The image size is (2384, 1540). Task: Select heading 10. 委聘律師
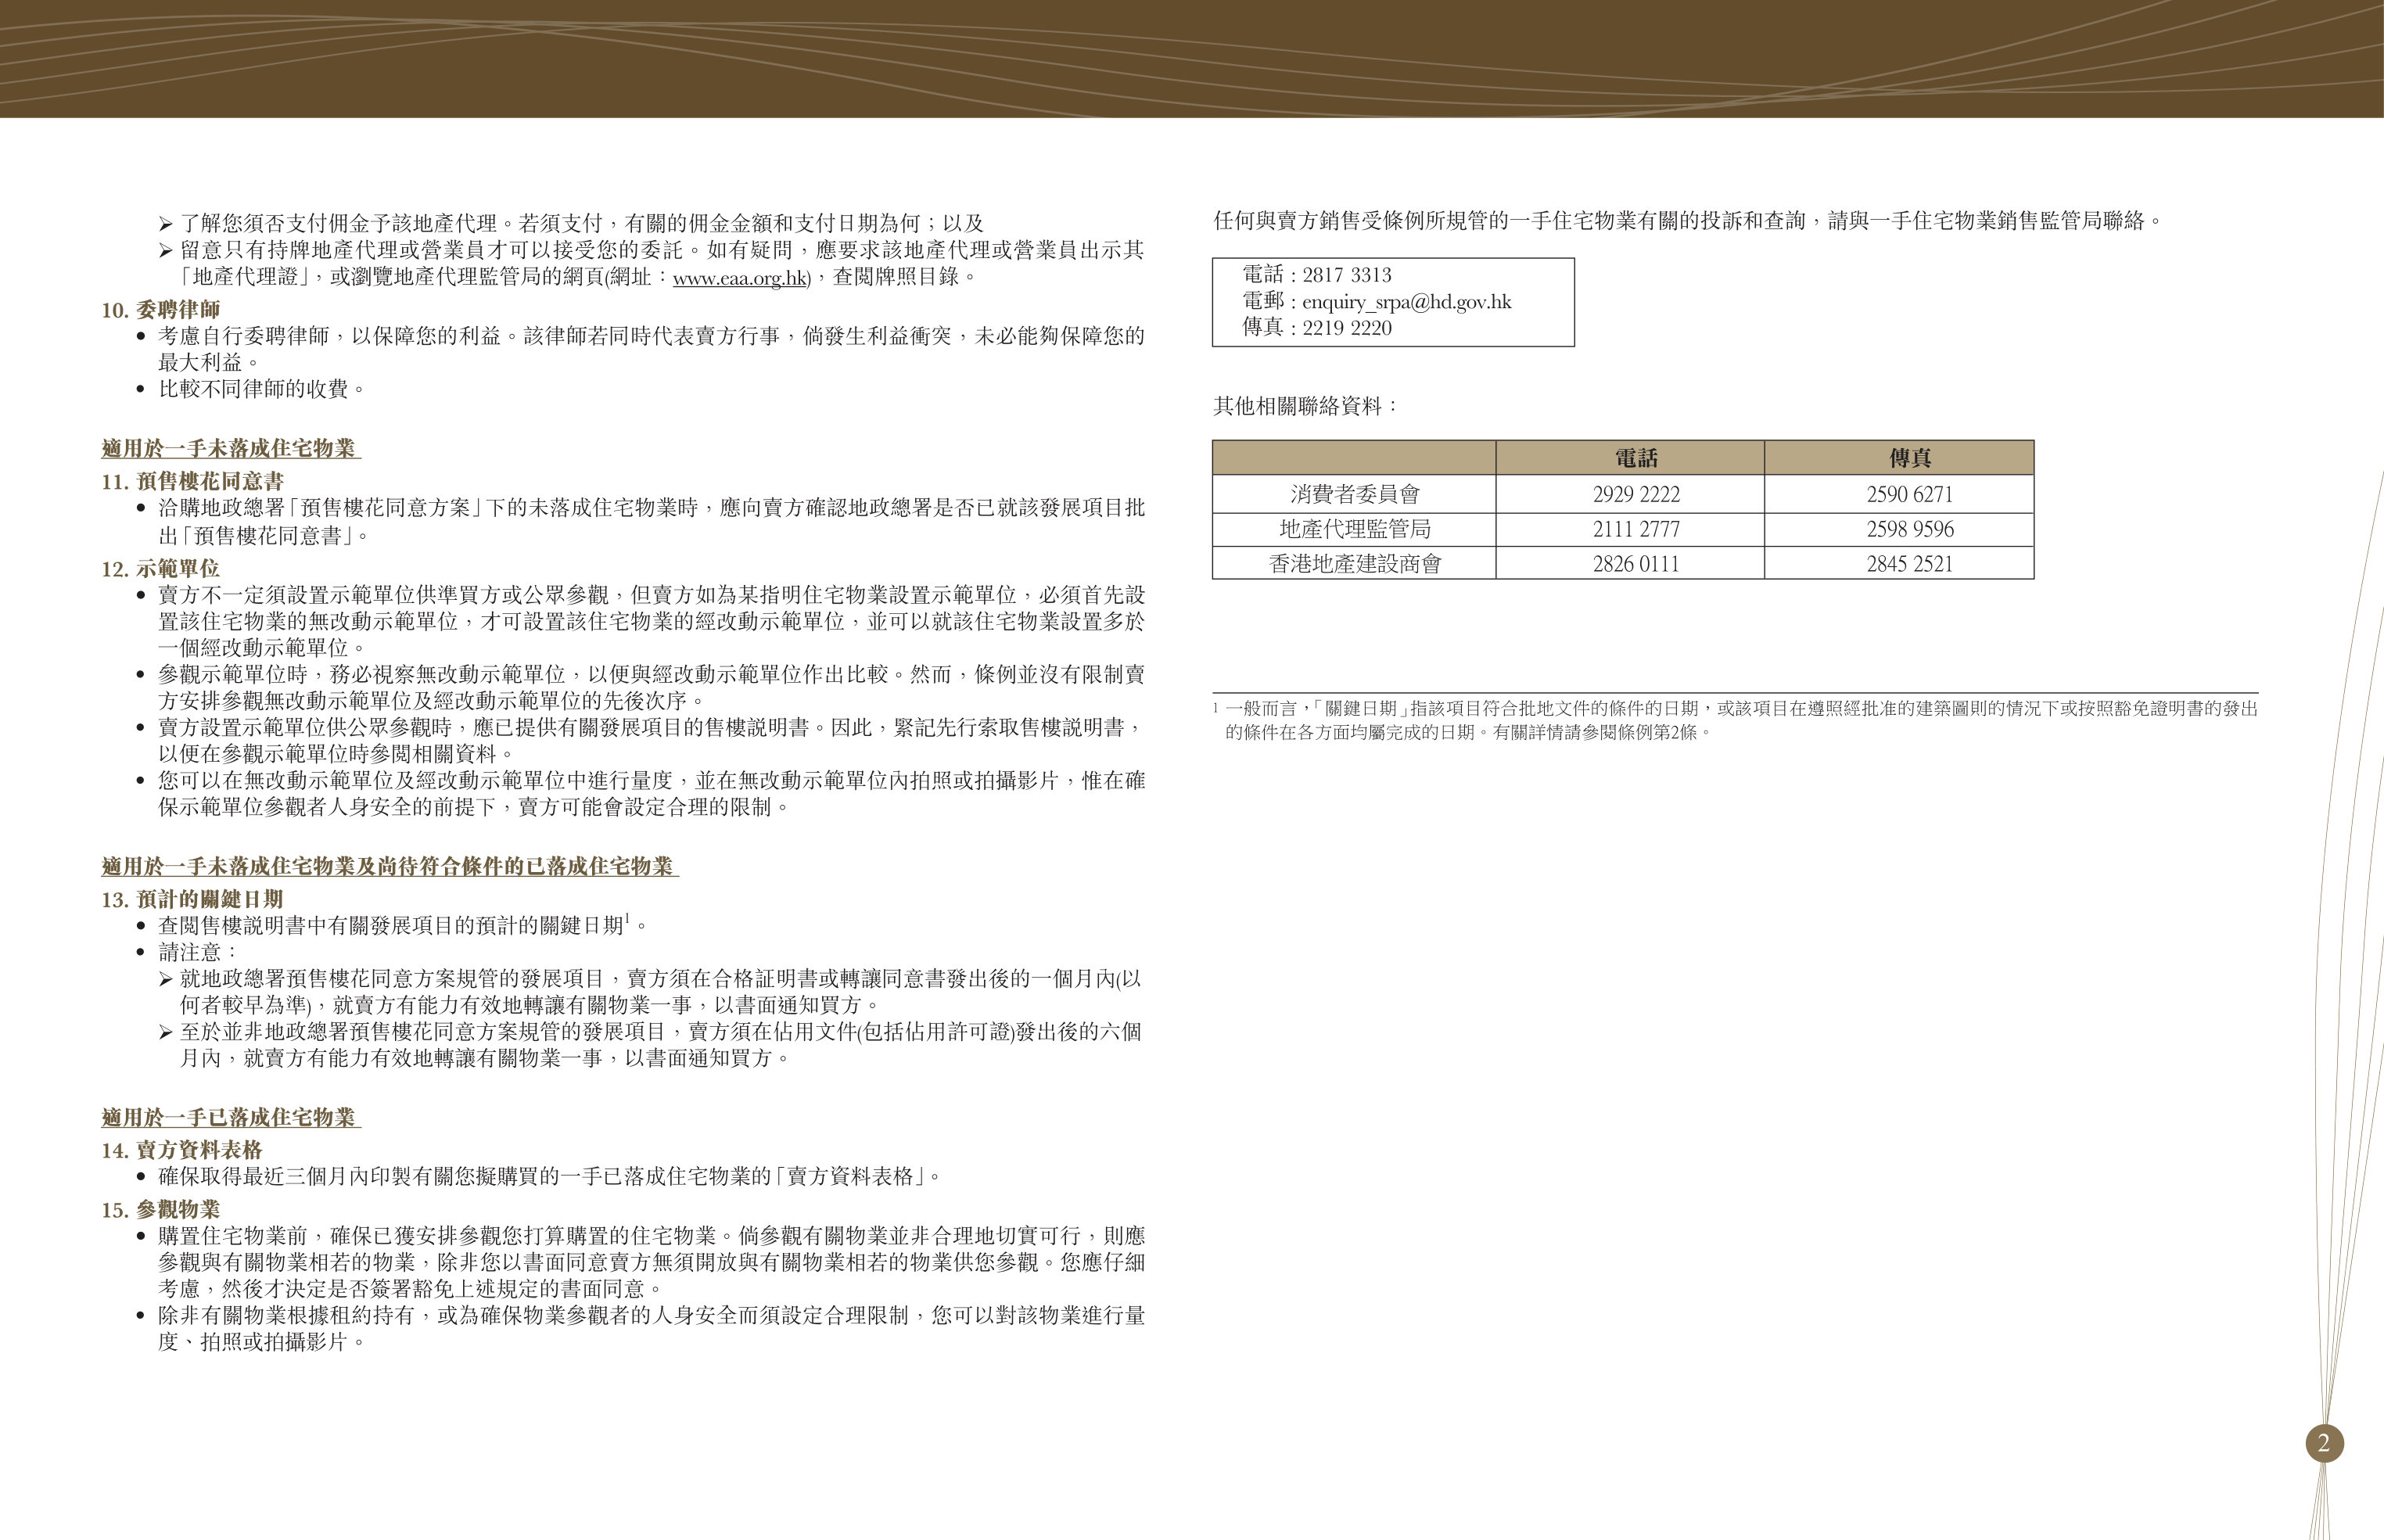(x=161, y=310)
